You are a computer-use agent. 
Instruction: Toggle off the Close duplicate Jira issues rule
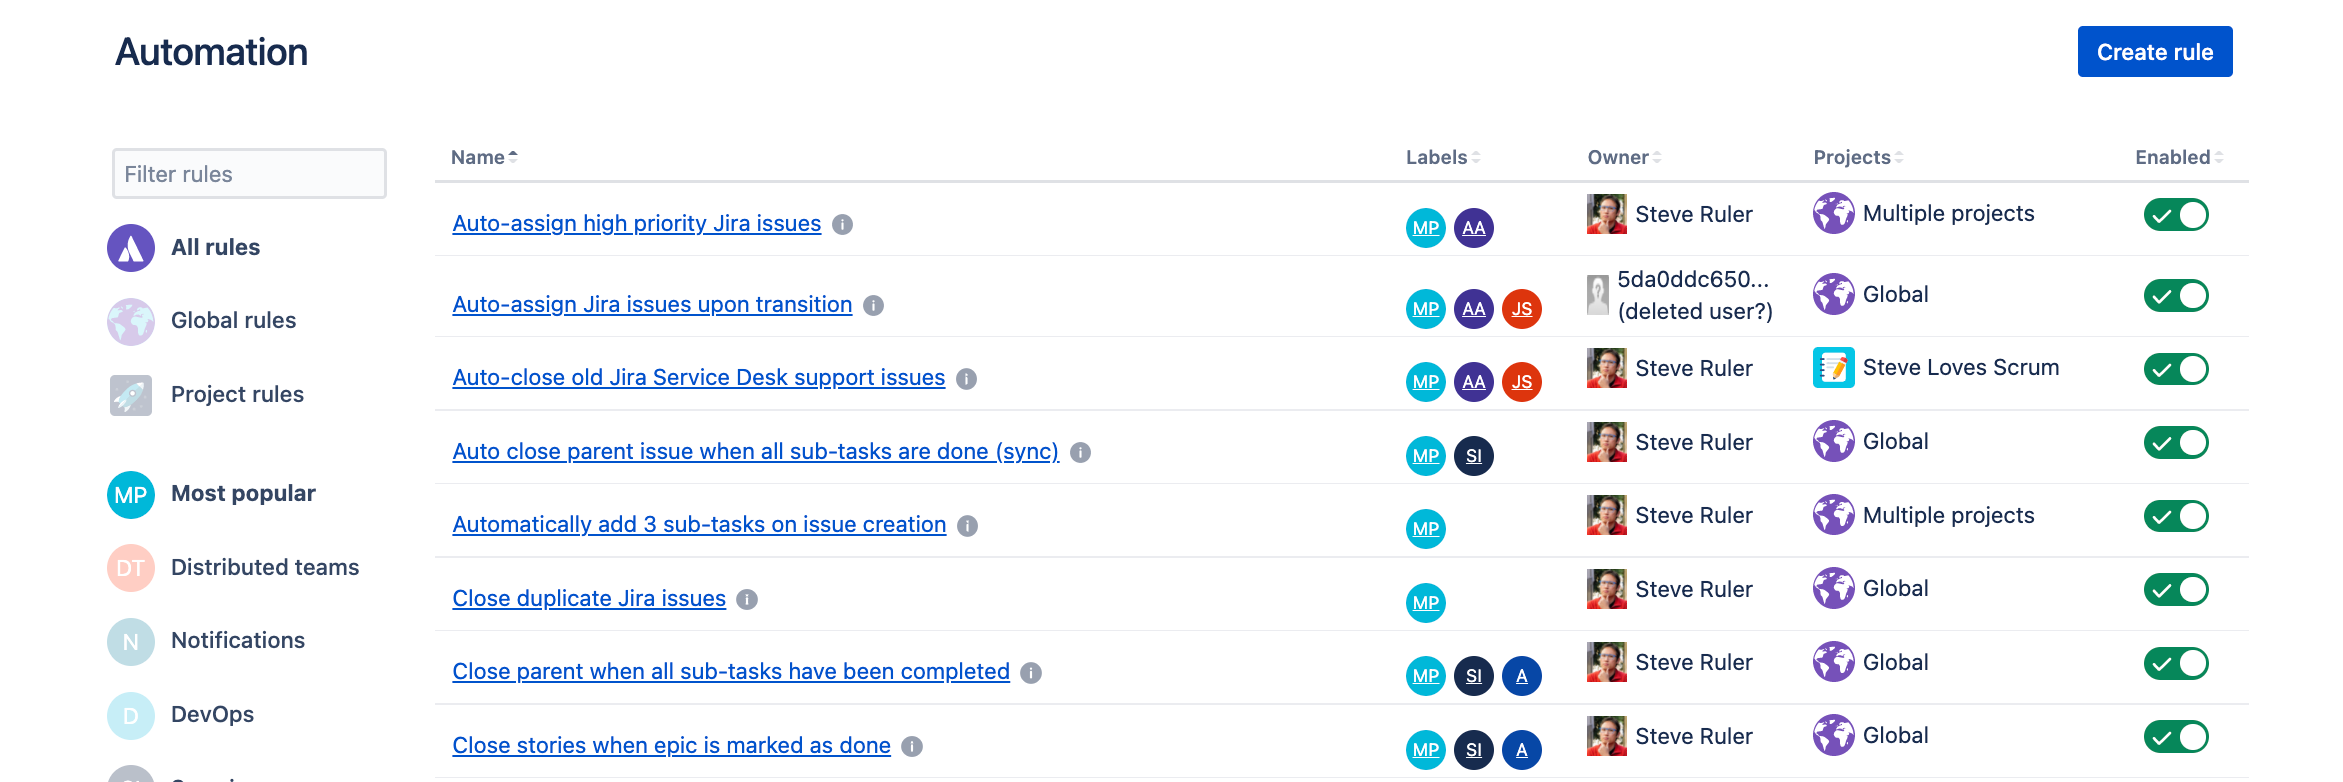point(2175,590)
